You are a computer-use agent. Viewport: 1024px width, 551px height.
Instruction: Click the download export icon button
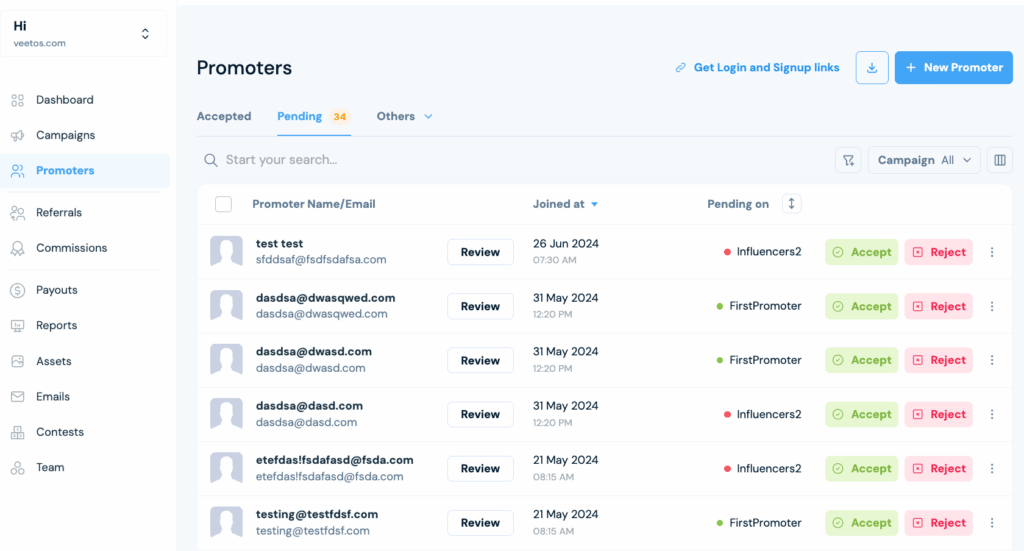tap(872, 67)
